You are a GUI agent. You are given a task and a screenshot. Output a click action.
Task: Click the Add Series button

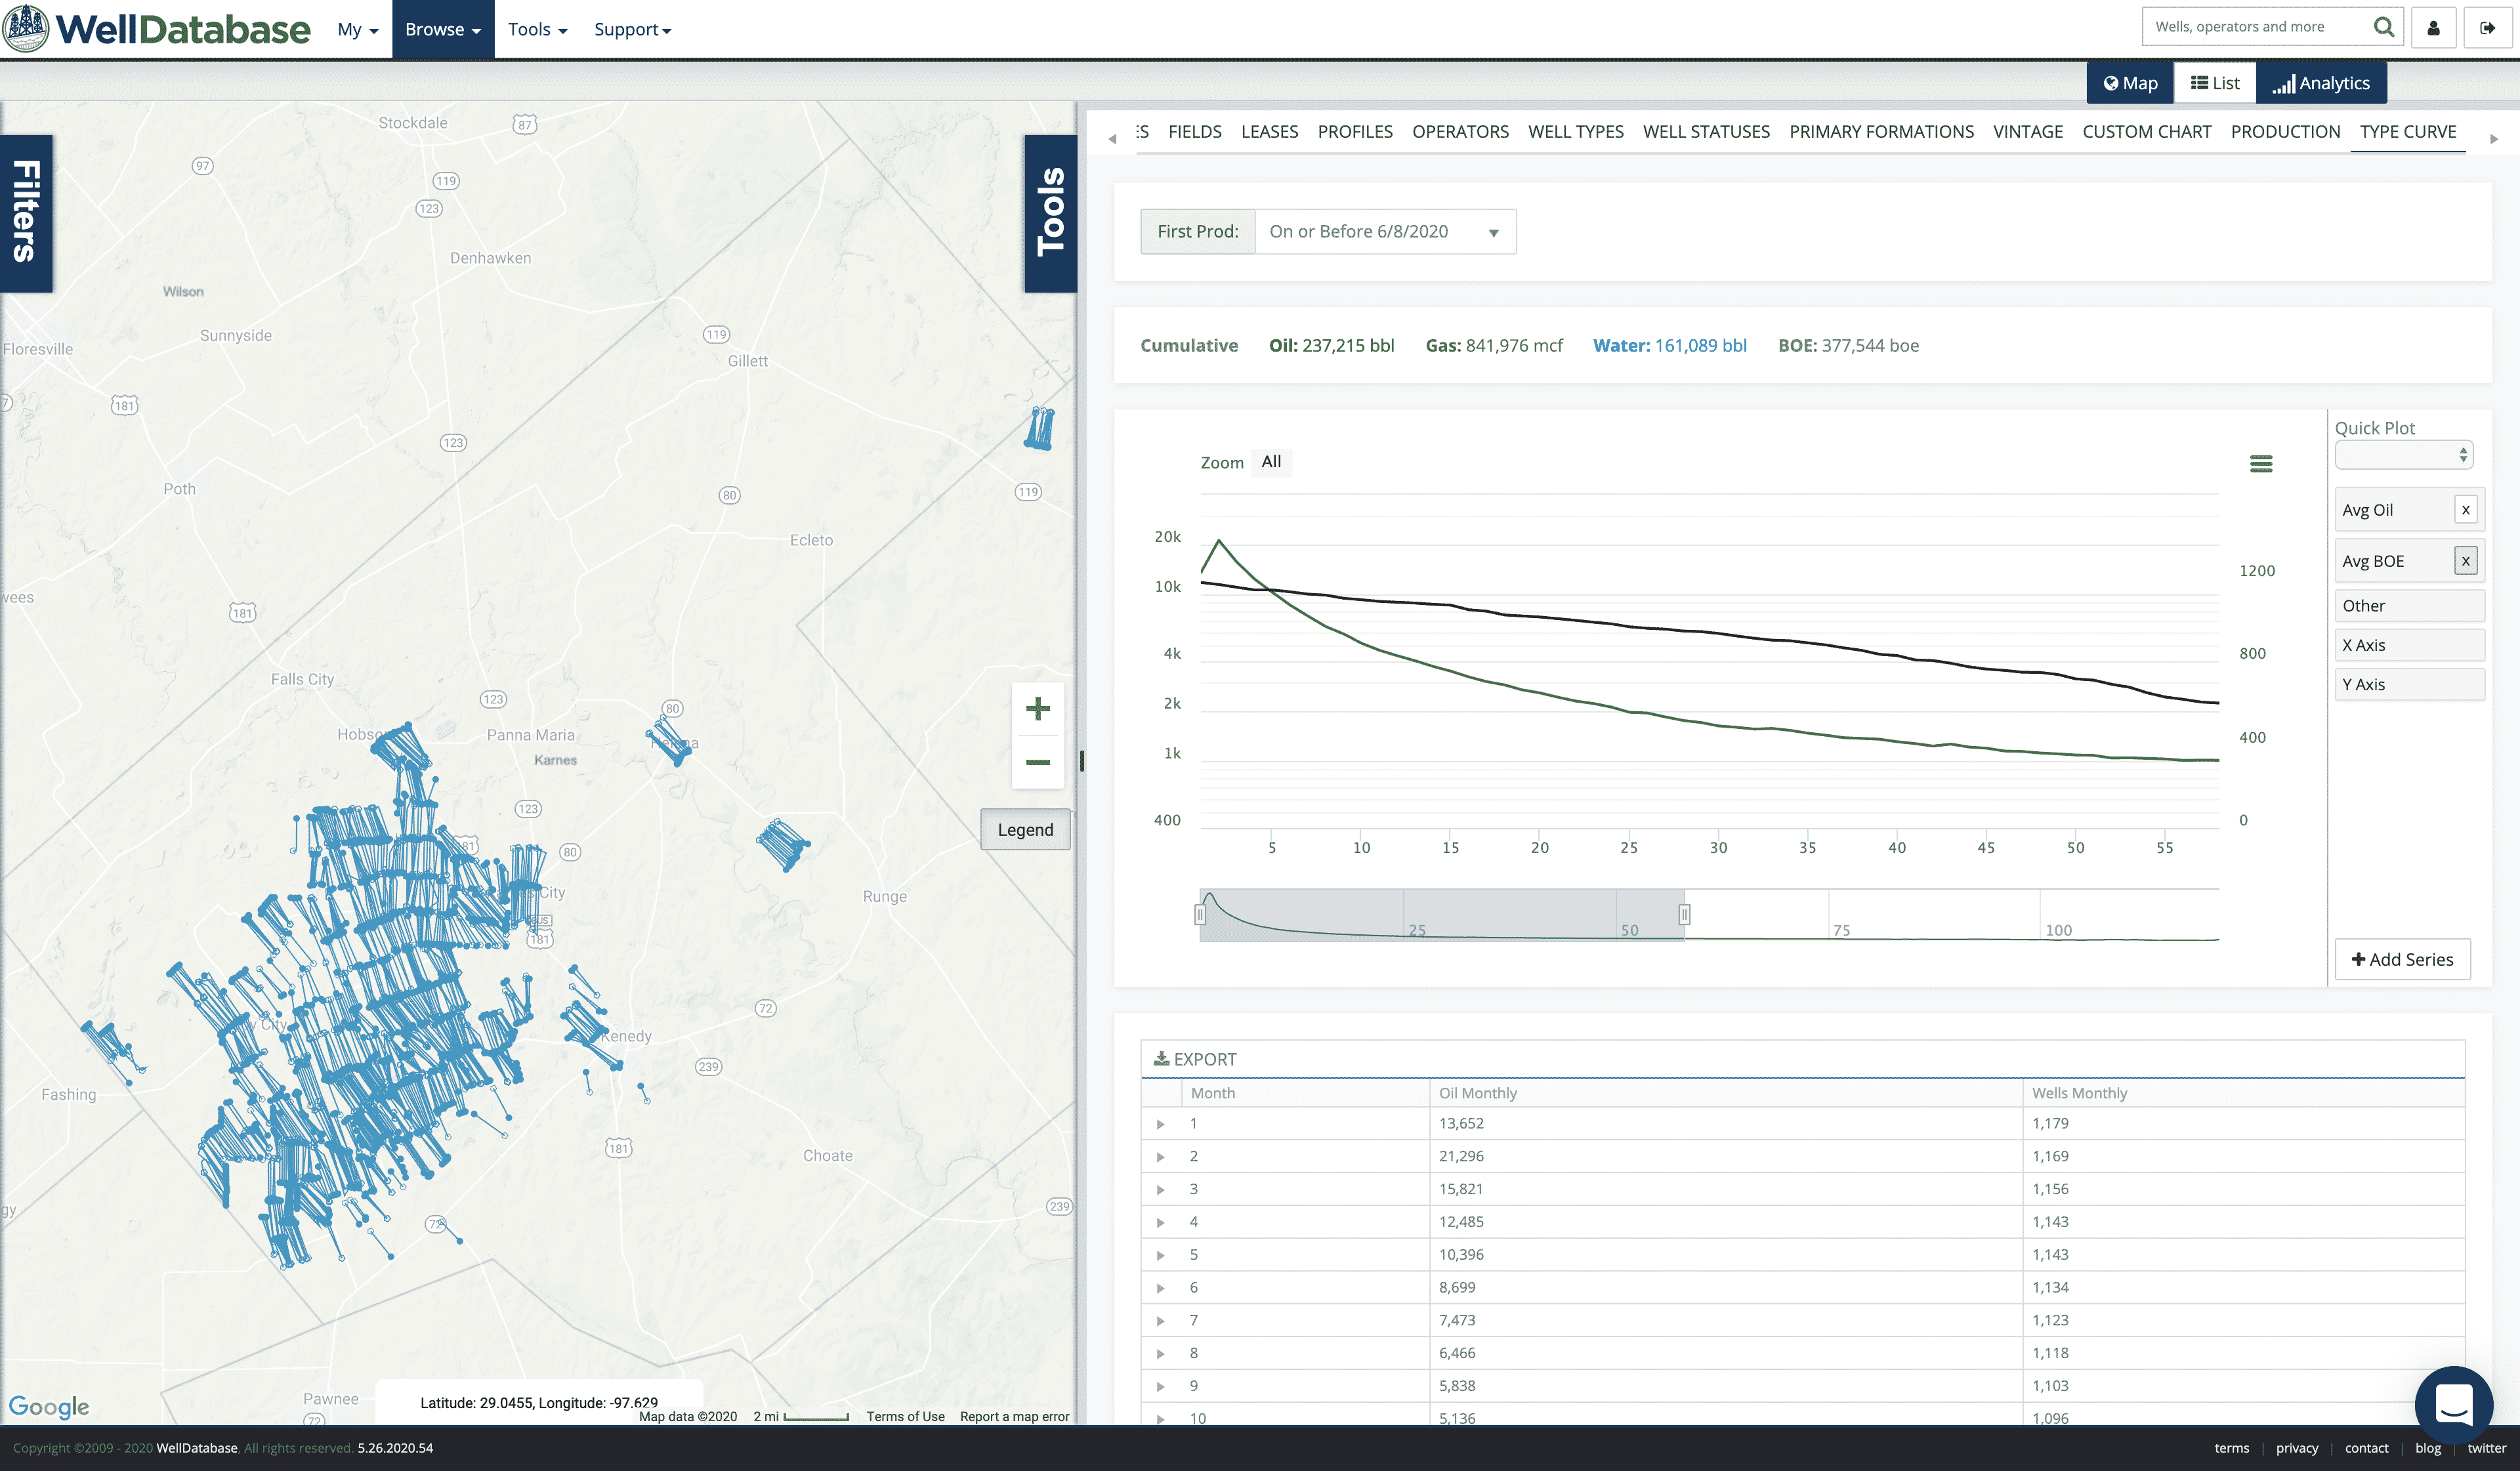tap(2402, 959)
